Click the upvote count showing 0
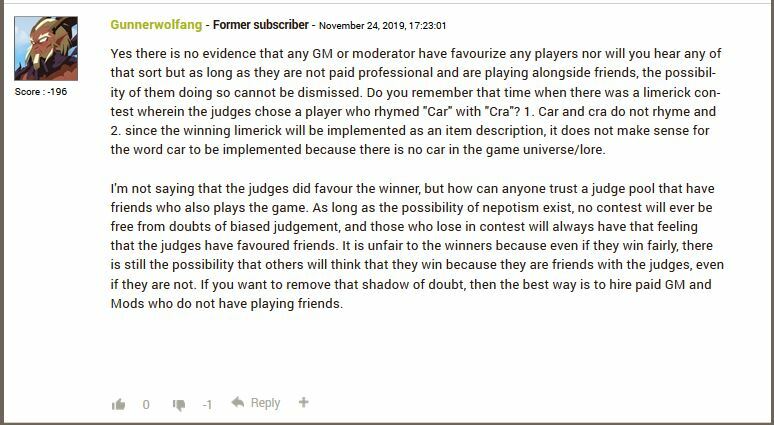 click(x=146, y=405)
